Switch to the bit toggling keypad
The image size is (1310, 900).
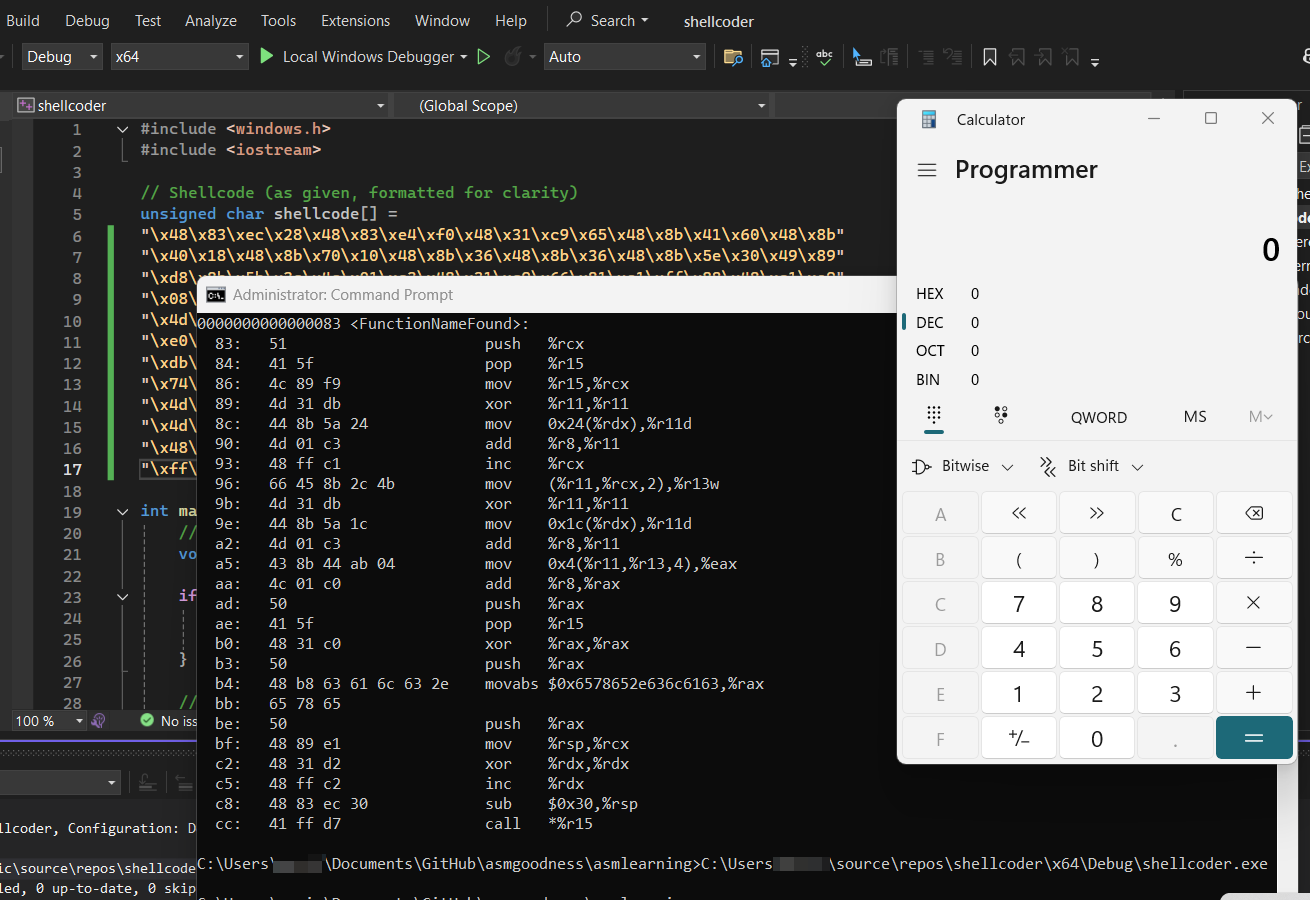click(x=1000, y=416)
